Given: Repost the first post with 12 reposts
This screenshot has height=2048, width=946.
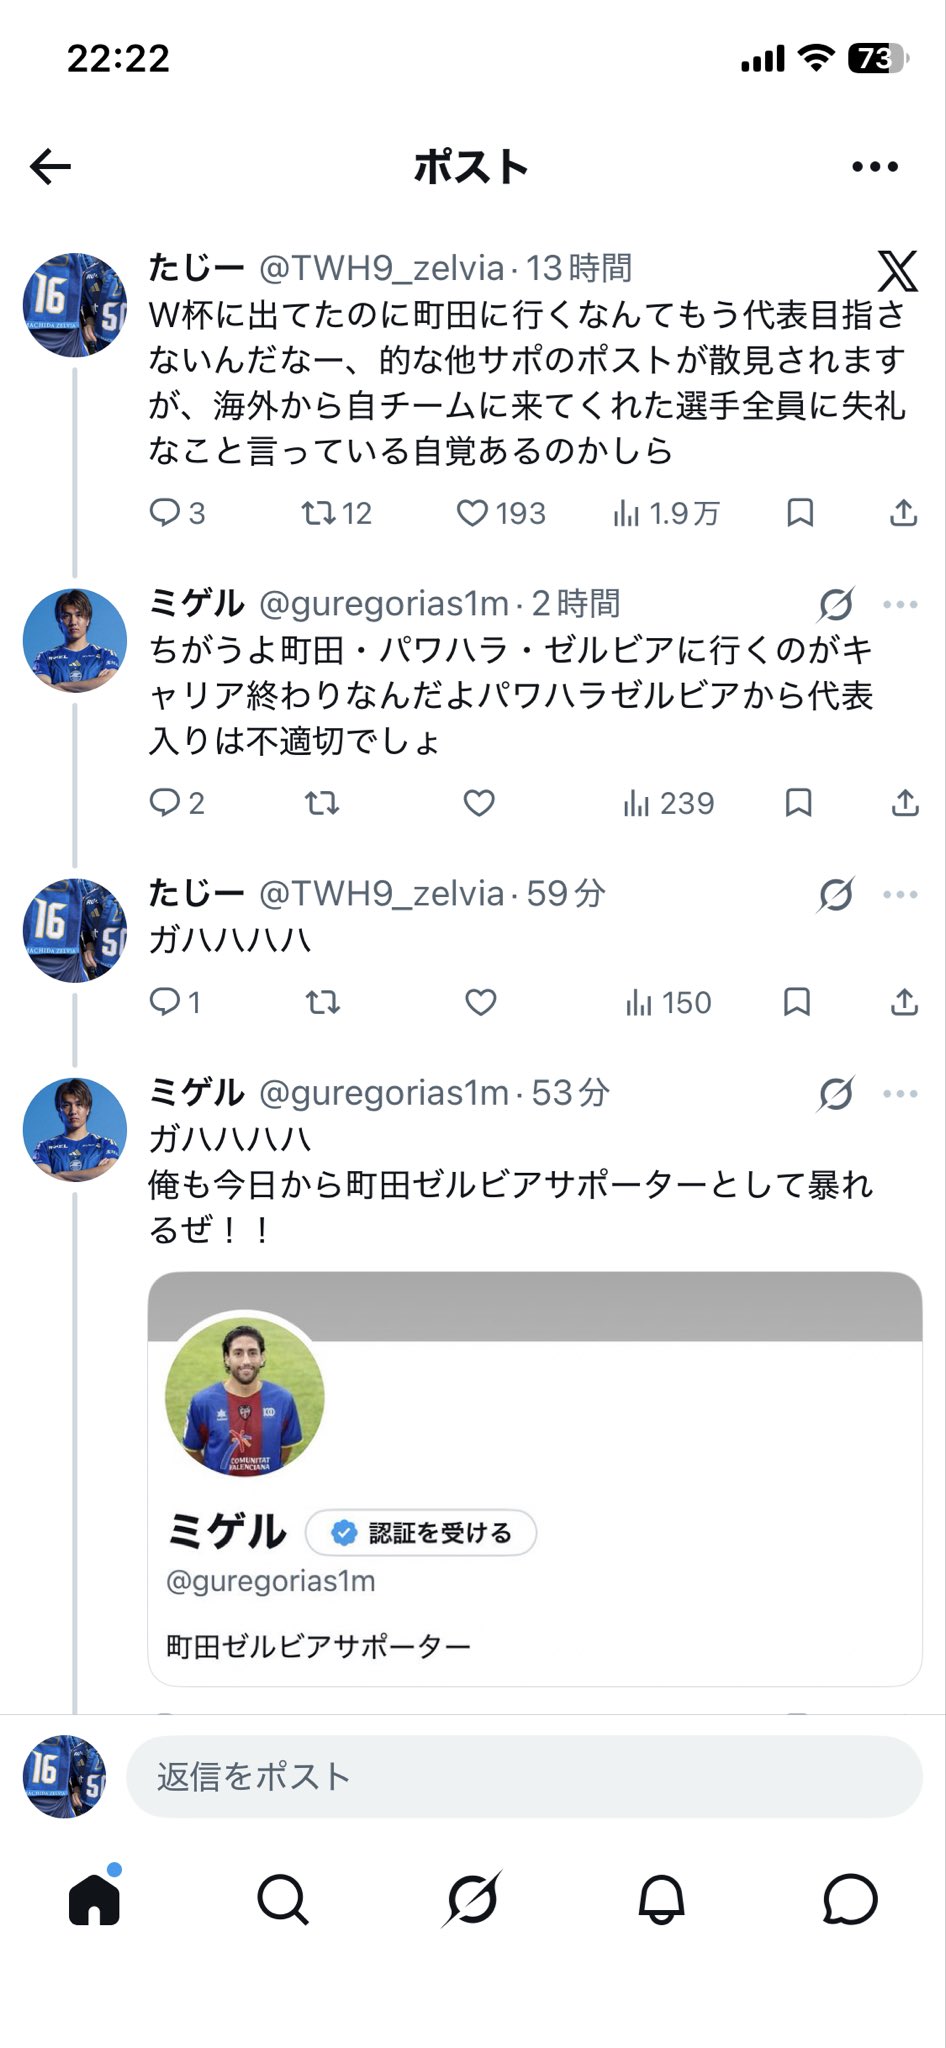Looking at the screenshot, I should coord(319,513).
